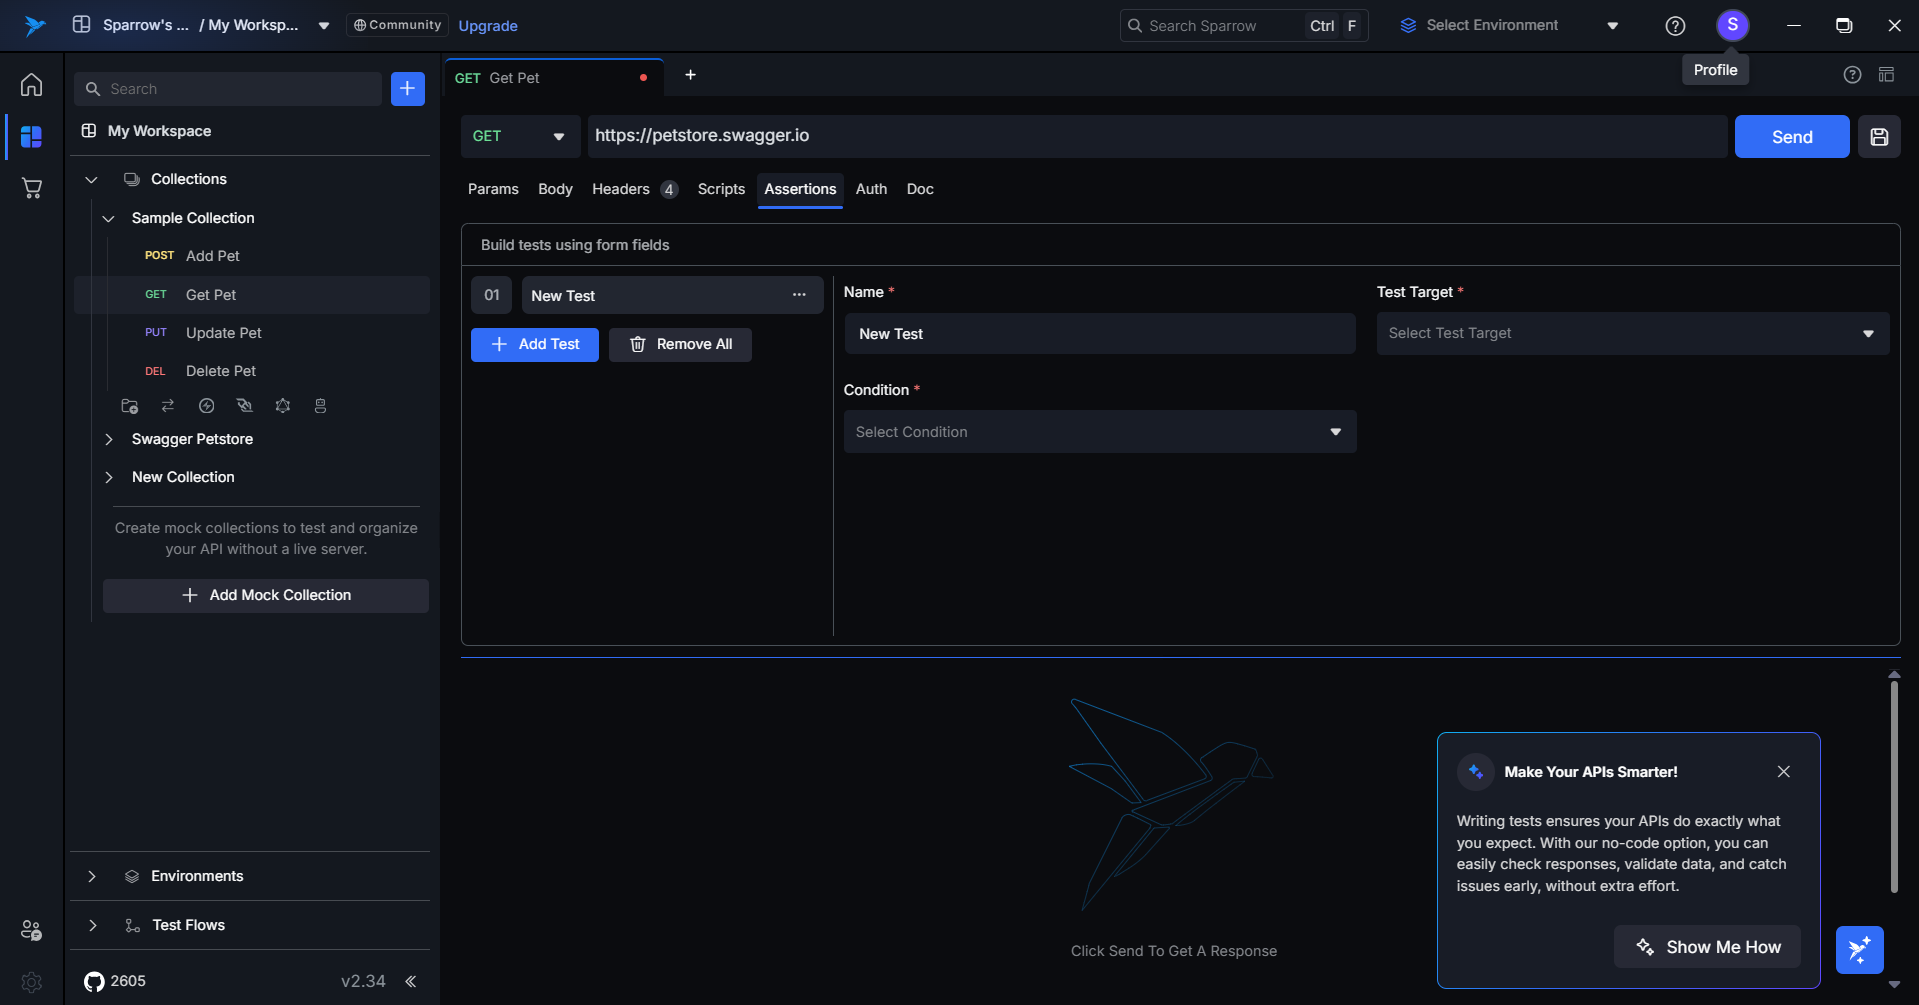Expand the Swagger Petstore collection
The image size is (1919, 1005).
tap(109, 439)
